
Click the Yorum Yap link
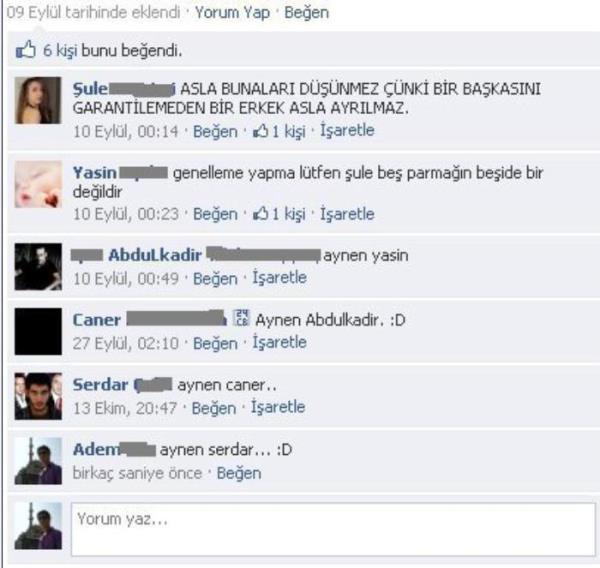point(232,13)
